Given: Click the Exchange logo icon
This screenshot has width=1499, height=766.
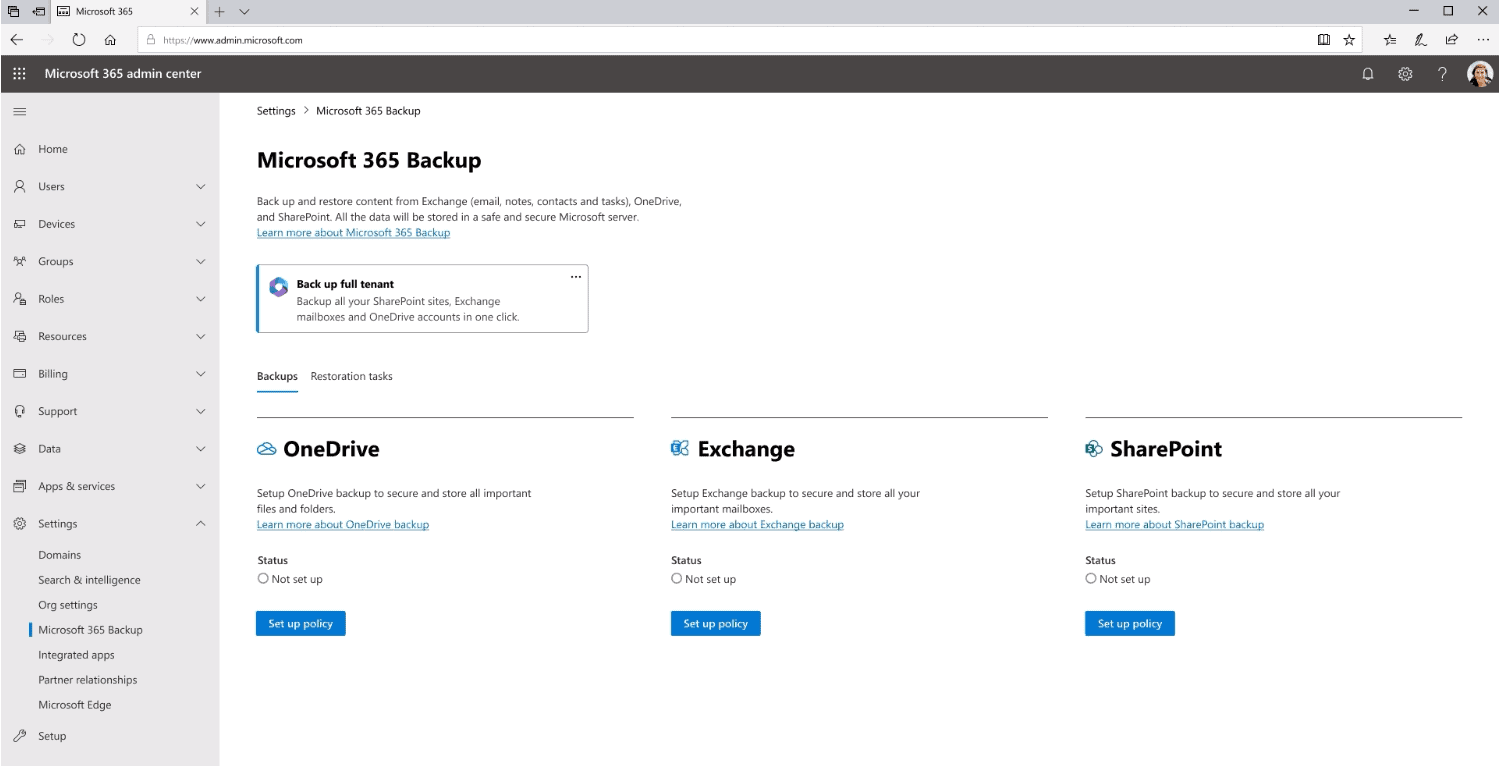Looking at the screenshot, I should tap(680, 449).
